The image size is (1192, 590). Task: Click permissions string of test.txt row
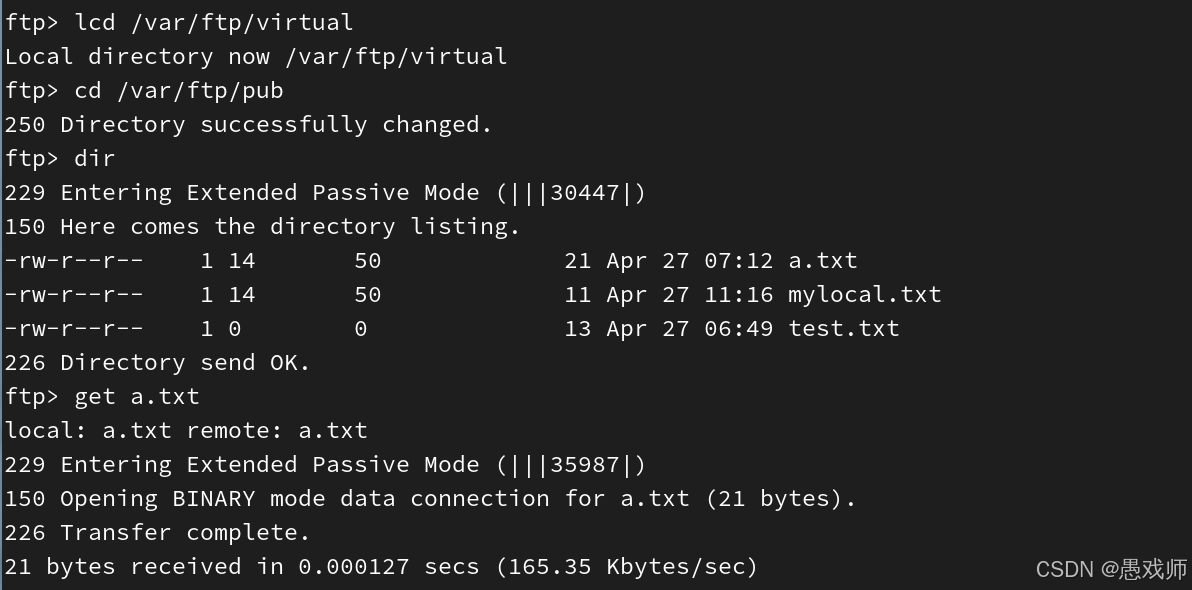click(x=74, y=328)
